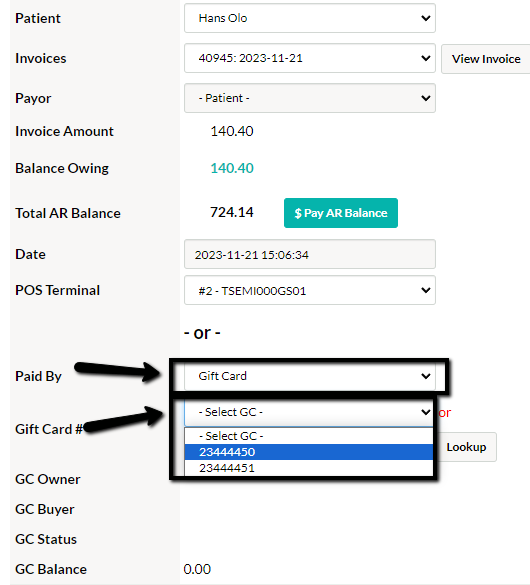
Task: Click the chevron arrow on Select GC dropdown
Action: 426,412
